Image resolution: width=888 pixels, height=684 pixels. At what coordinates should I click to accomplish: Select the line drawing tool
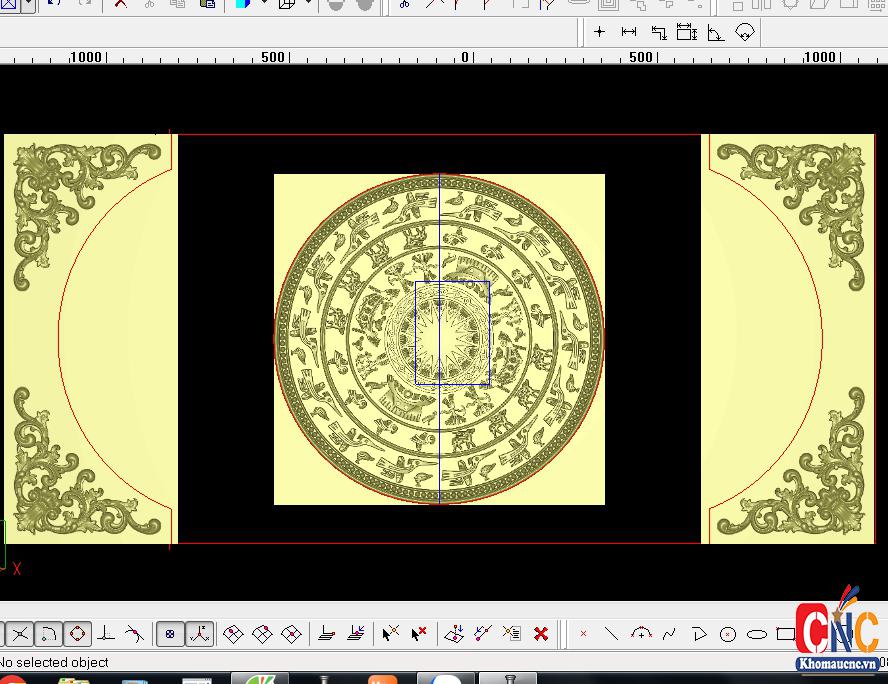[x=612, y=634]
